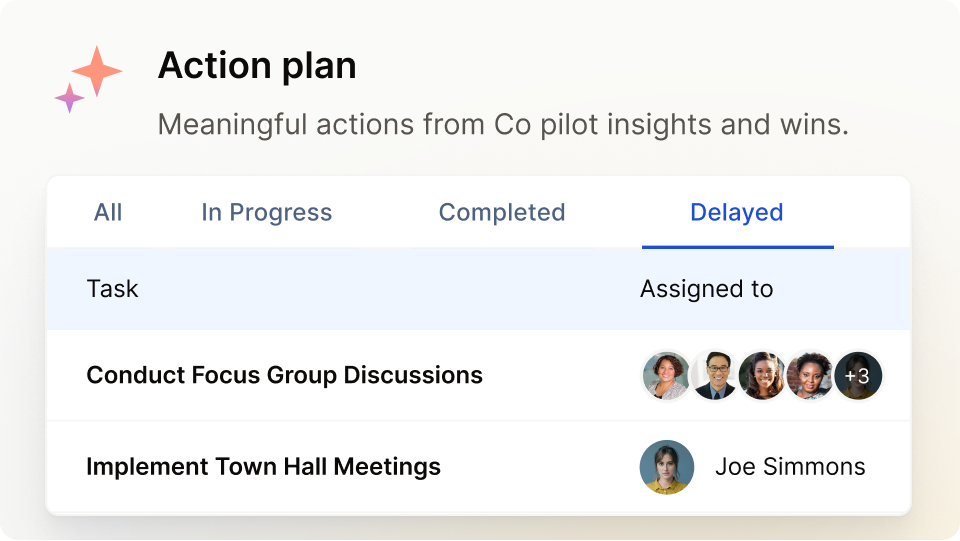This screenshot has width=960, height=541.
Task: Open Joe Simmons' profile photo
Action: (666, 467)
